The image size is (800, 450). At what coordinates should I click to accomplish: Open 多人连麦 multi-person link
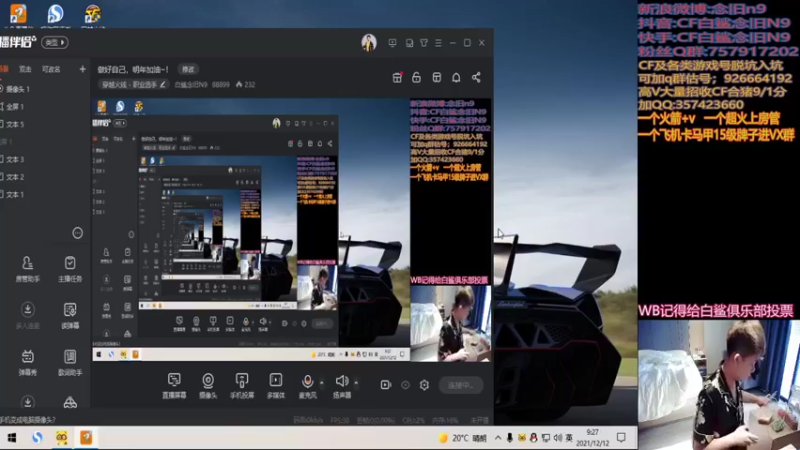(x=28, y=315)
